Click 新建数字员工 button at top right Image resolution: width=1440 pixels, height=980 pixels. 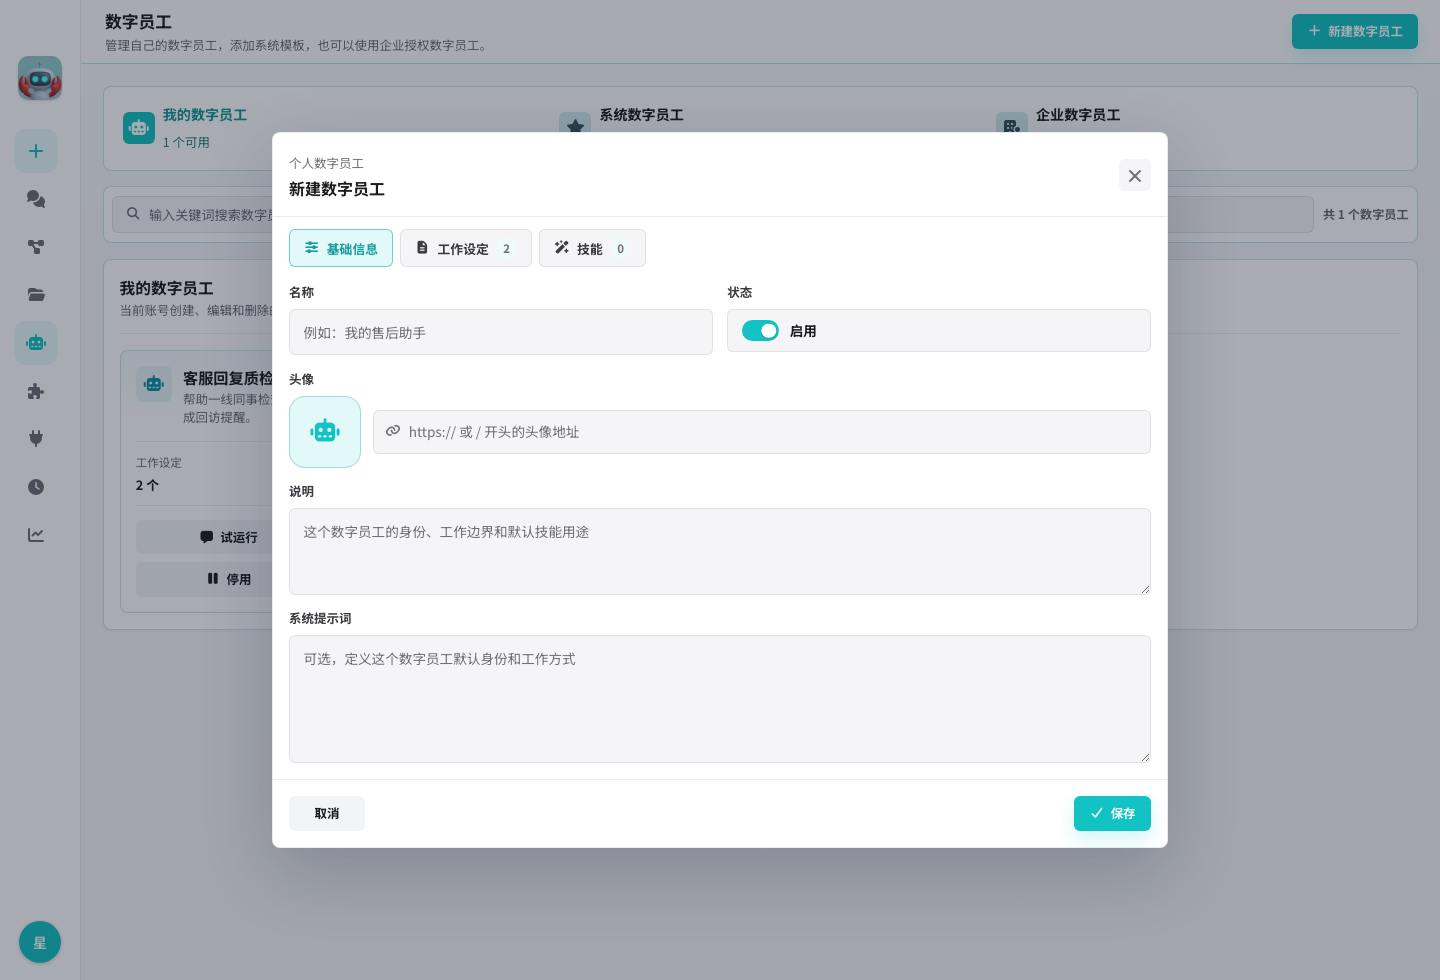coord(1355,31)
